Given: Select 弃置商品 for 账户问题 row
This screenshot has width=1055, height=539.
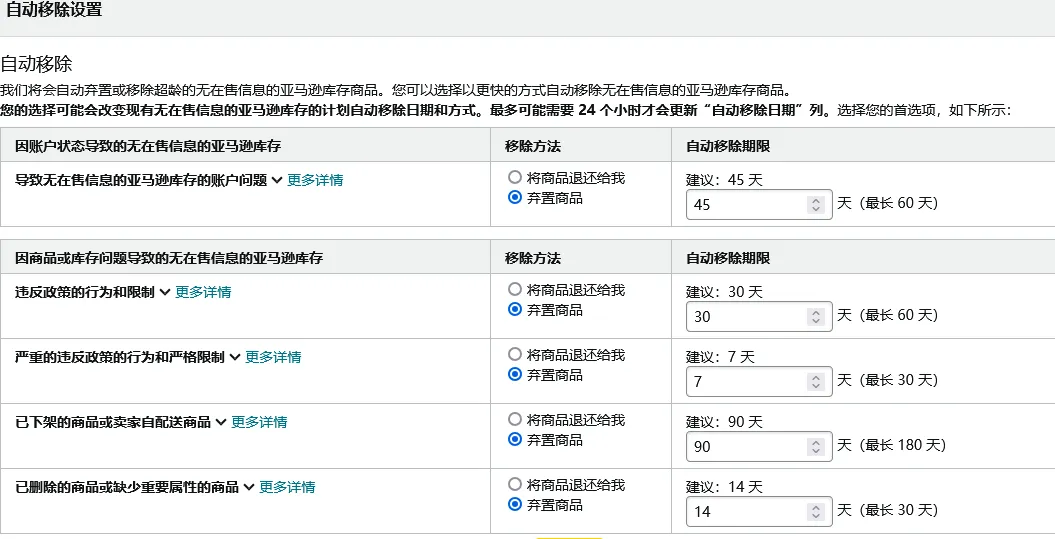Looking at the screenshot, I should [515, 198].
